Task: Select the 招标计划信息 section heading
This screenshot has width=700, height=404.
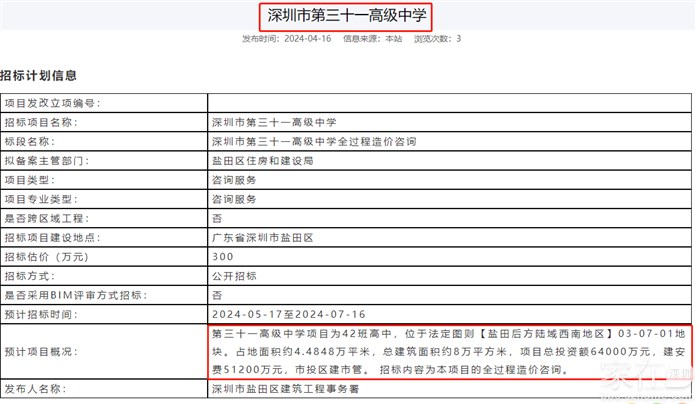Action: (x=39, y=75)
